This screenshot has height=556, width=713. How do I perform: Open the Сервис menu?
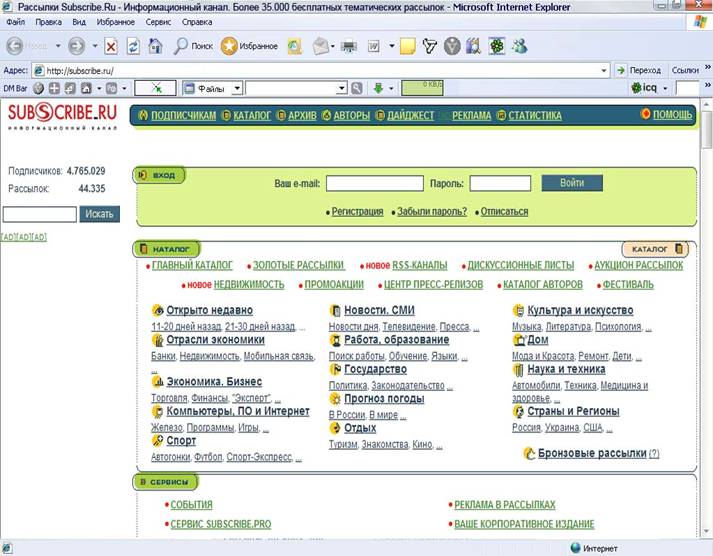point(158,22)
